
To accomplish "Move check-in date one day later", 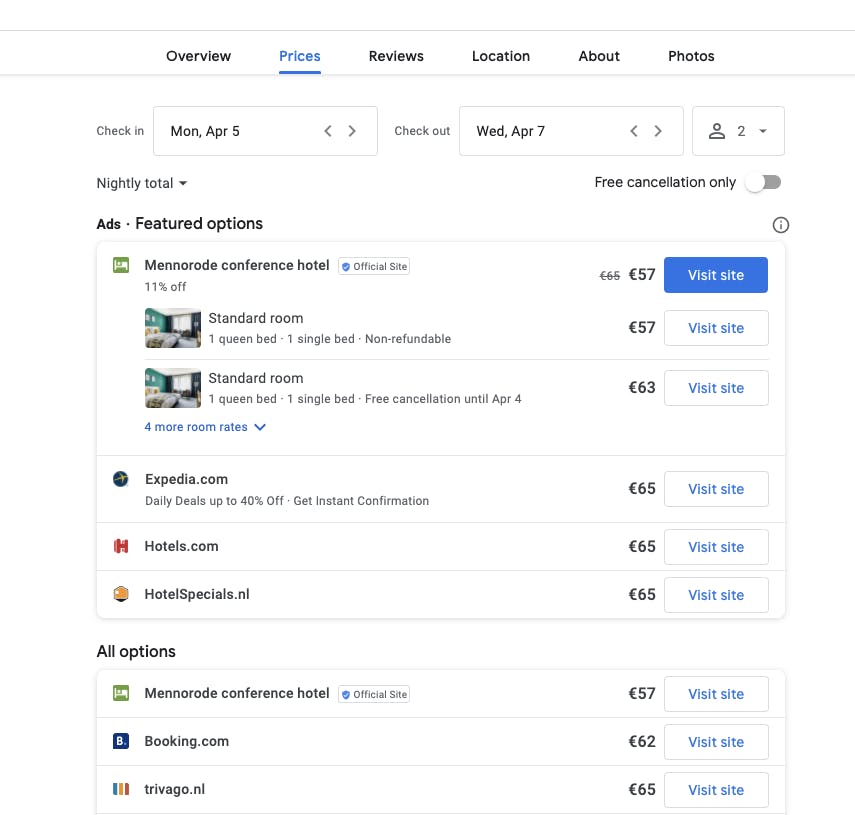I will point(352,131).
